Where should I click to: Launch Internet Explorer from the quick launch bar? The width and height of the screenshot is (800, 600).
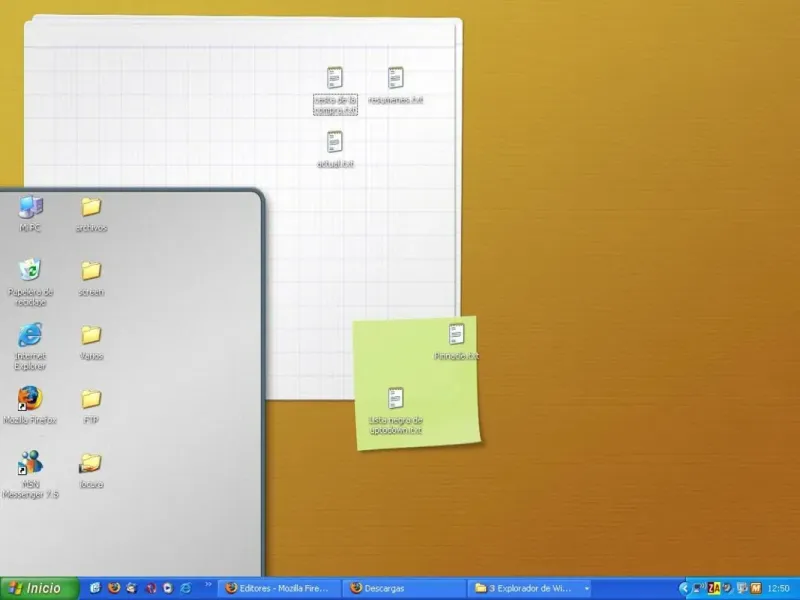tap(186, 588)
